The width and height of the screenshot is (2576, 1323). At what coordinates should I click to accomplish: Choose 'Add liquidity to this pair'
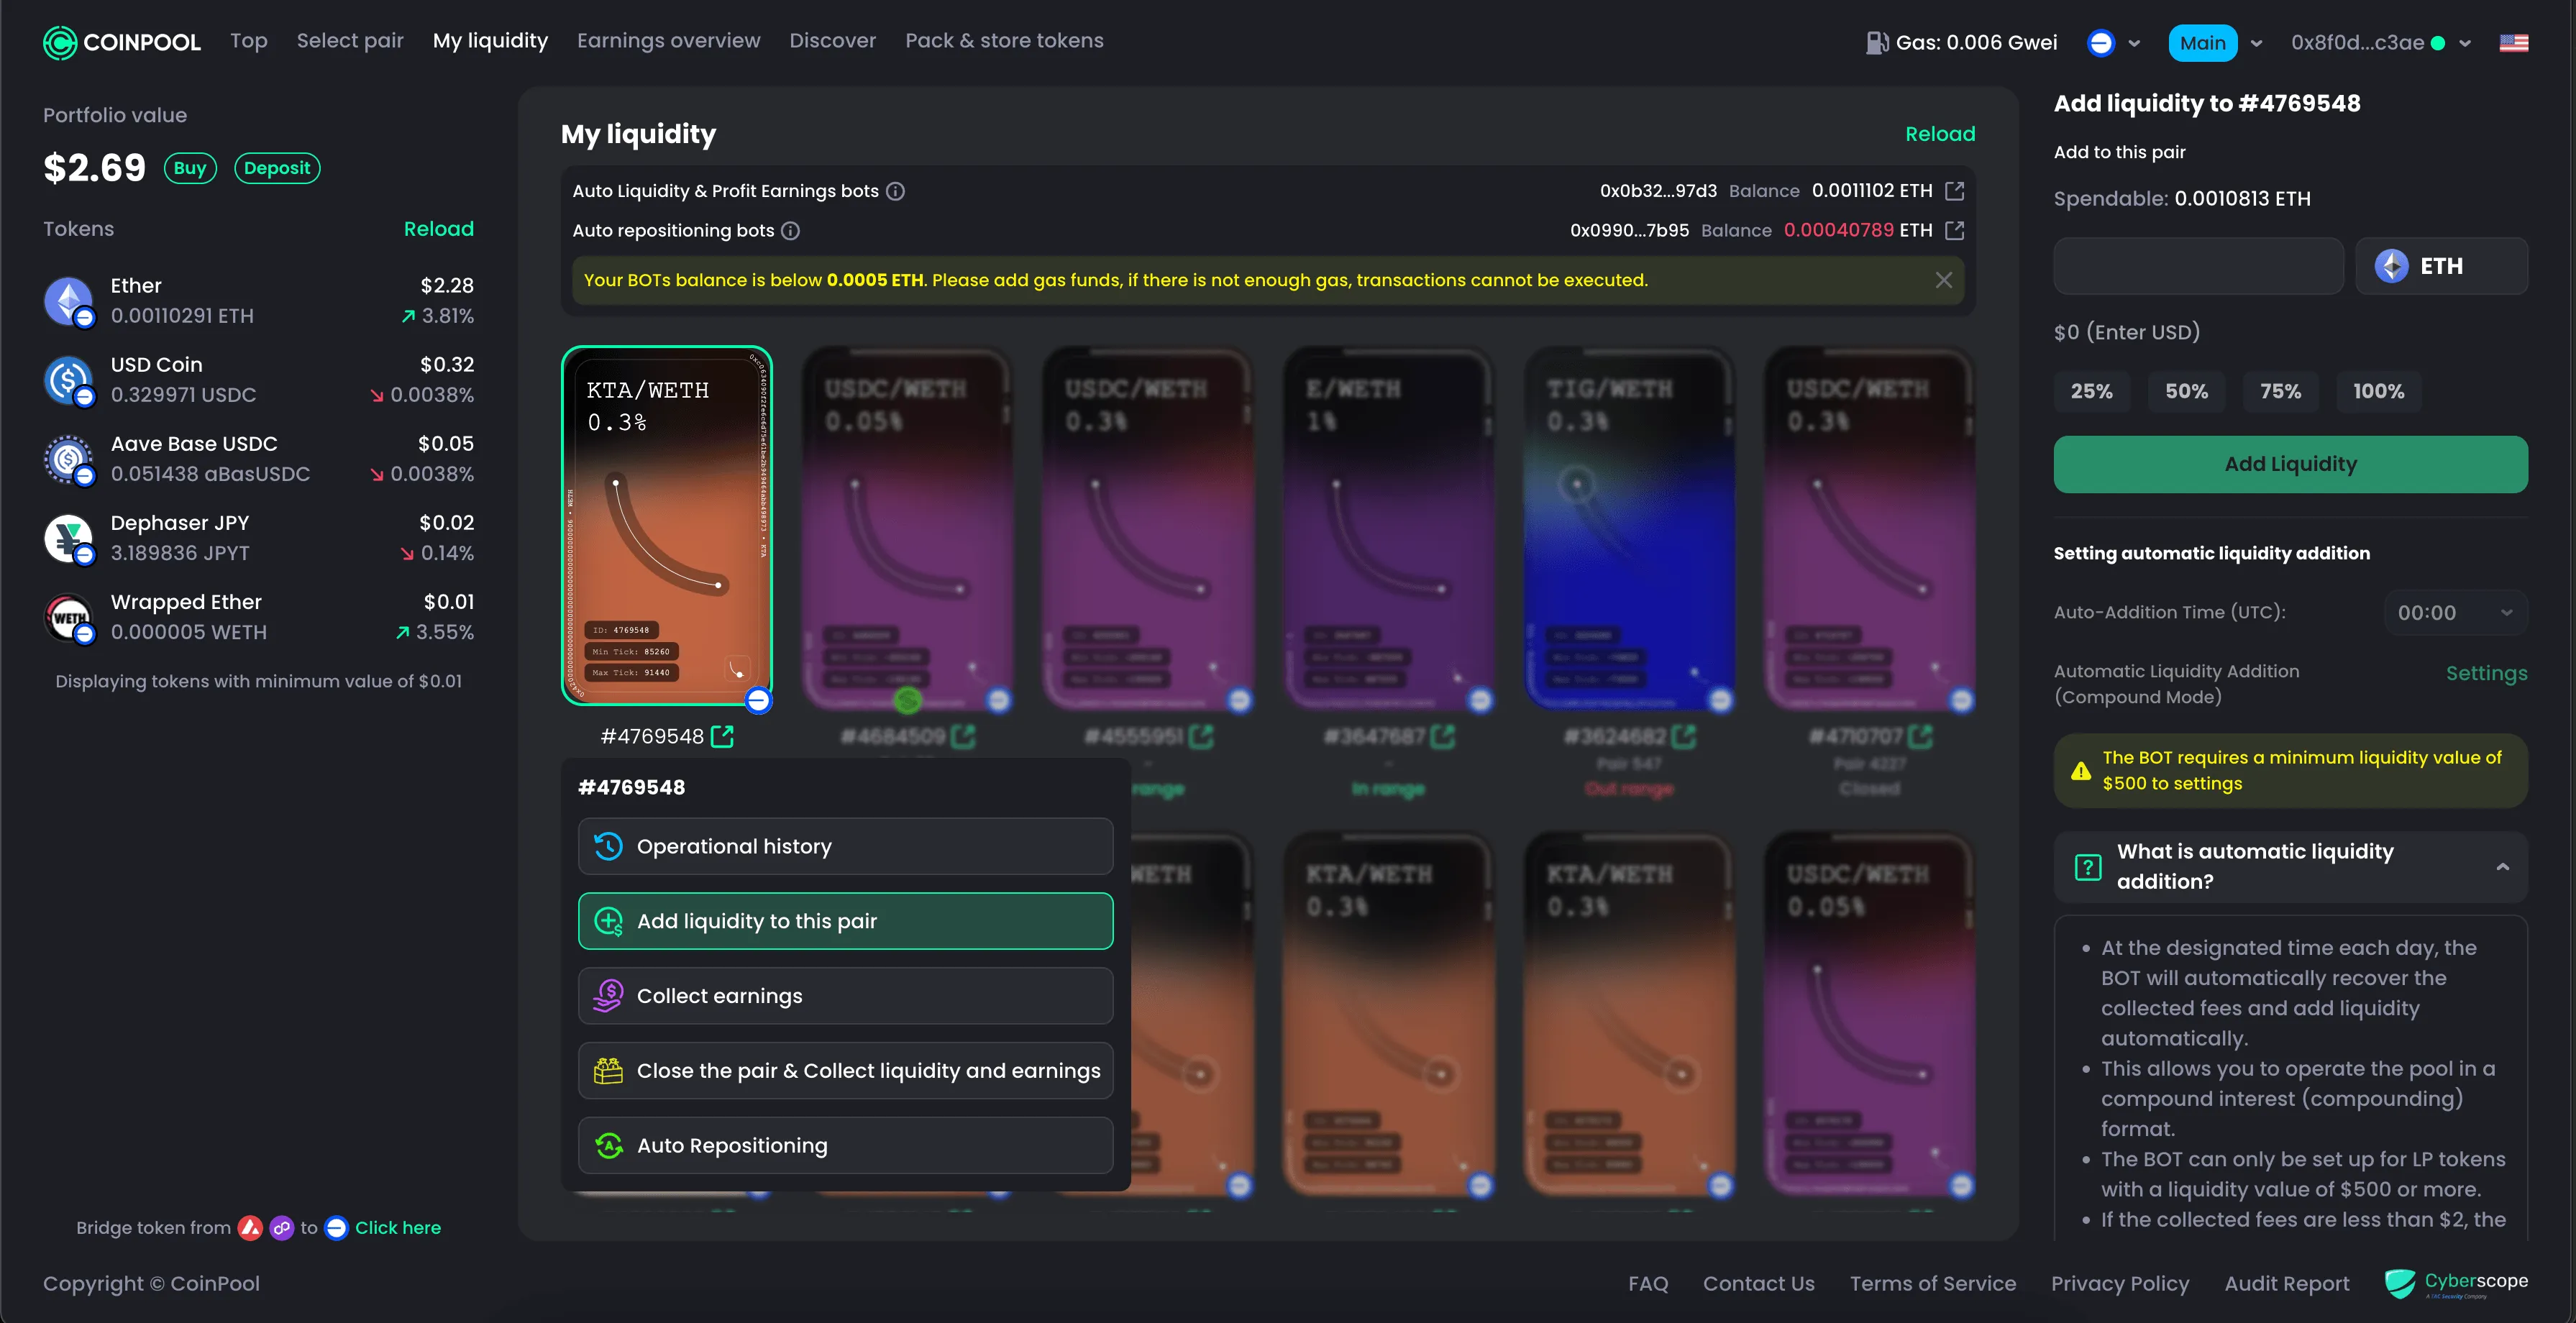[845, 921]
